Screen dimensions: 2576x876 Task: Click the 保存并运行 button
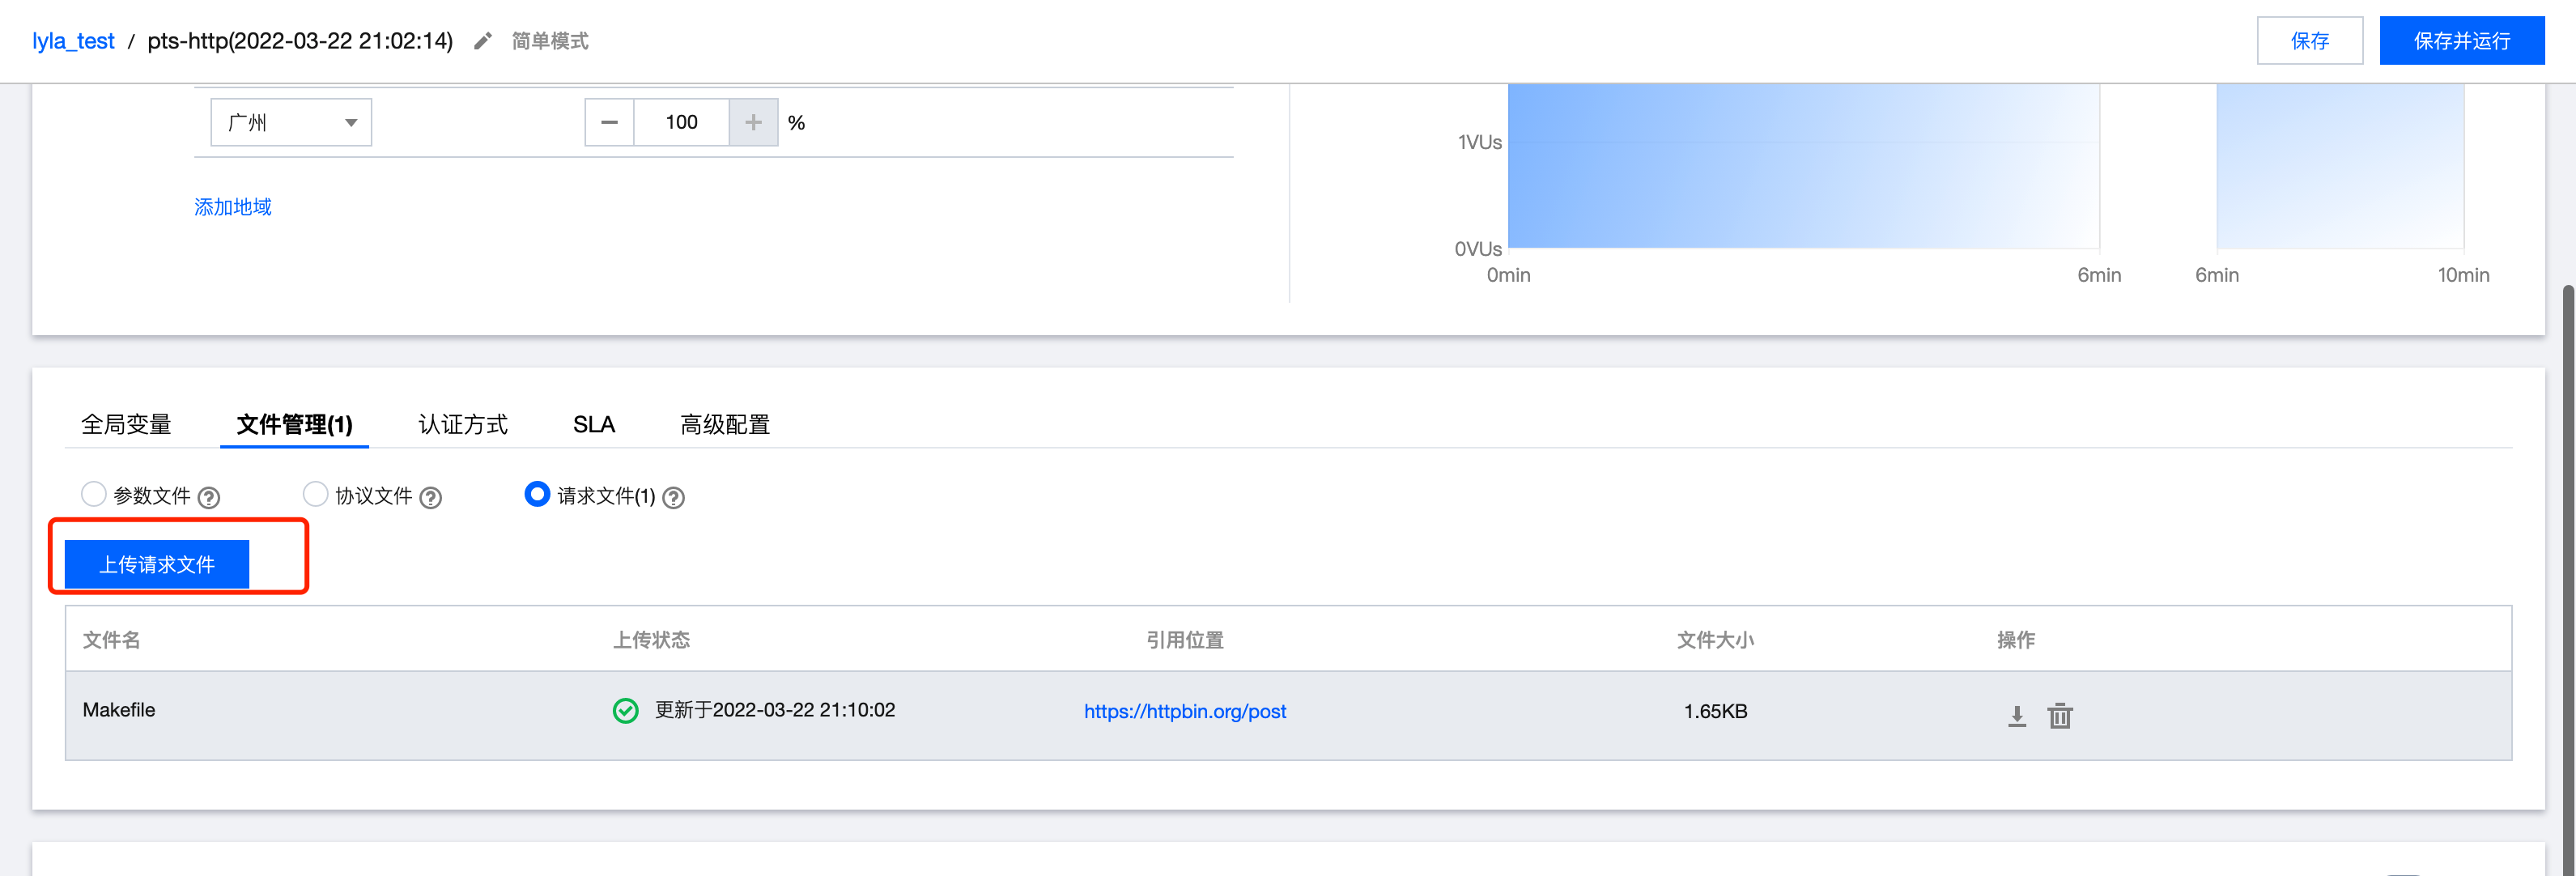2461,41
